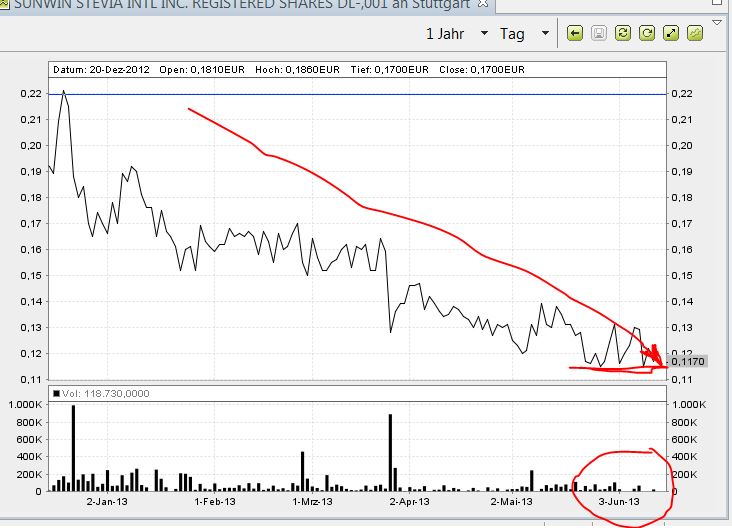Click the green back arrow icon

[575, 34]
